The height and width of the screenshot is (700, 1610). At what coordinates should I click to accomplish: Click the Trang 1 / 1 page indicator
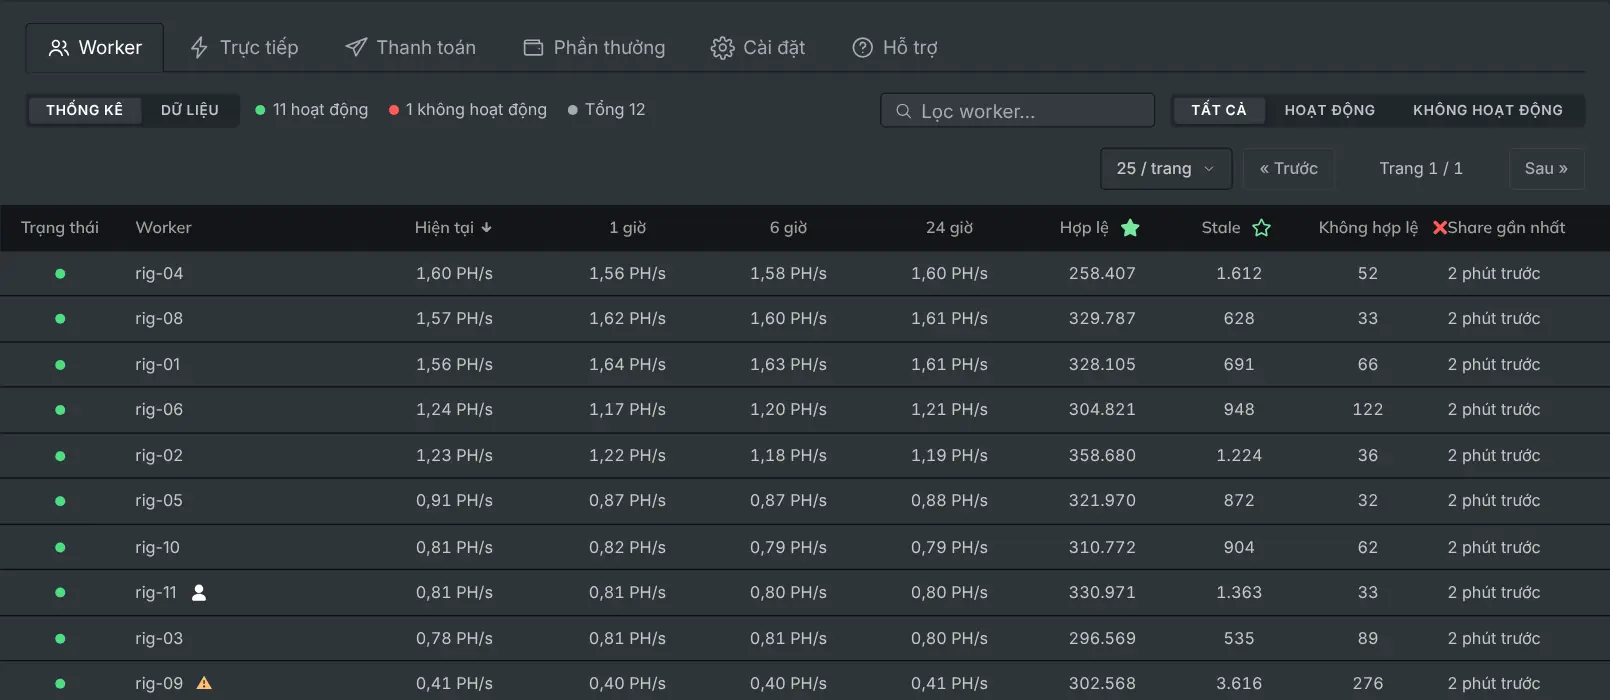pos(1421,169)
